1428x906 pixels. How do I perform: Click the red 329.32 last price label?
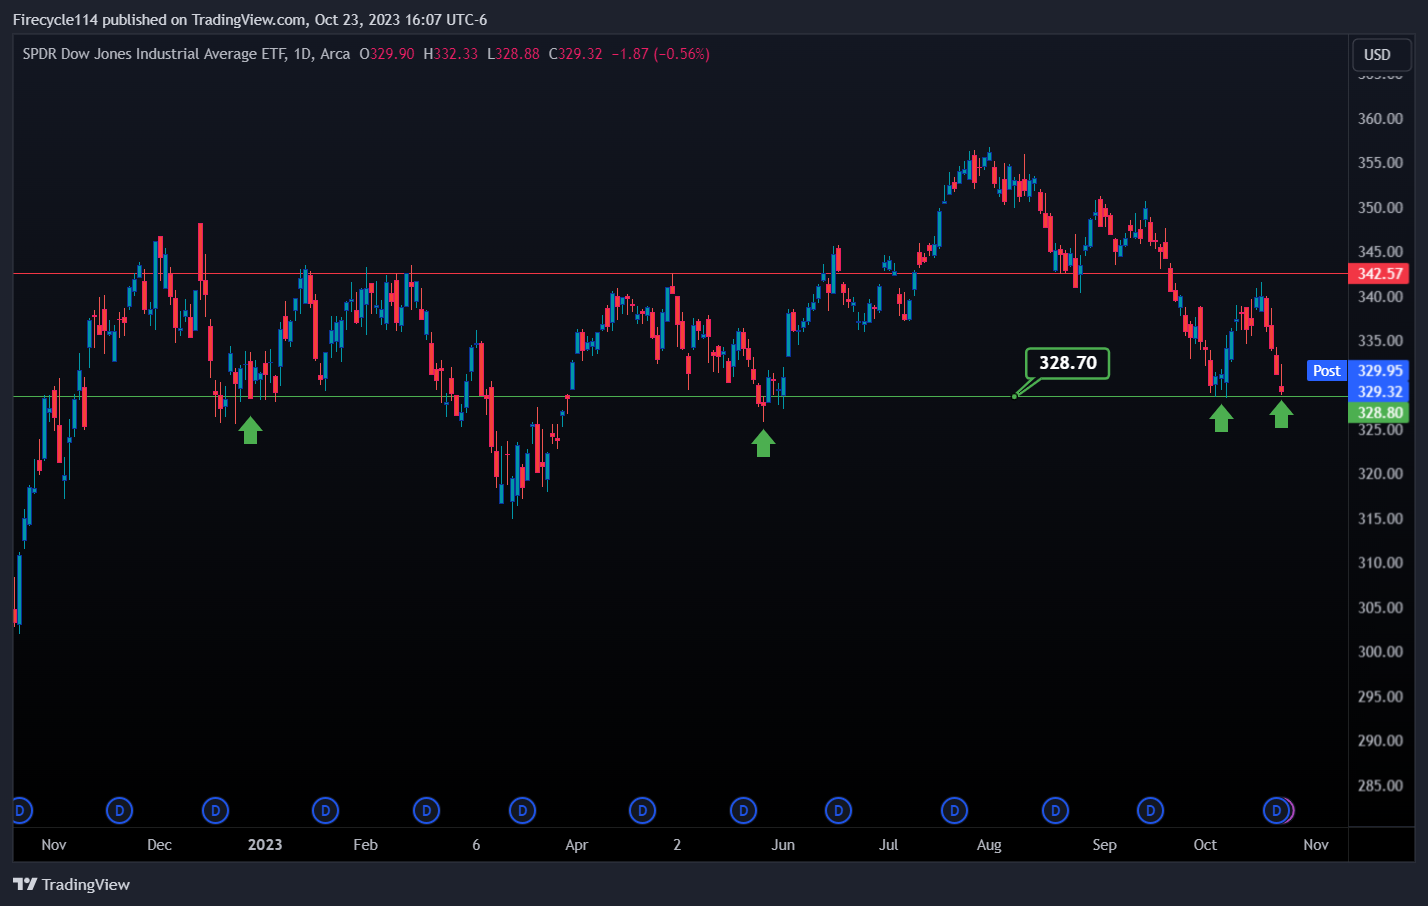point(1380,392)
